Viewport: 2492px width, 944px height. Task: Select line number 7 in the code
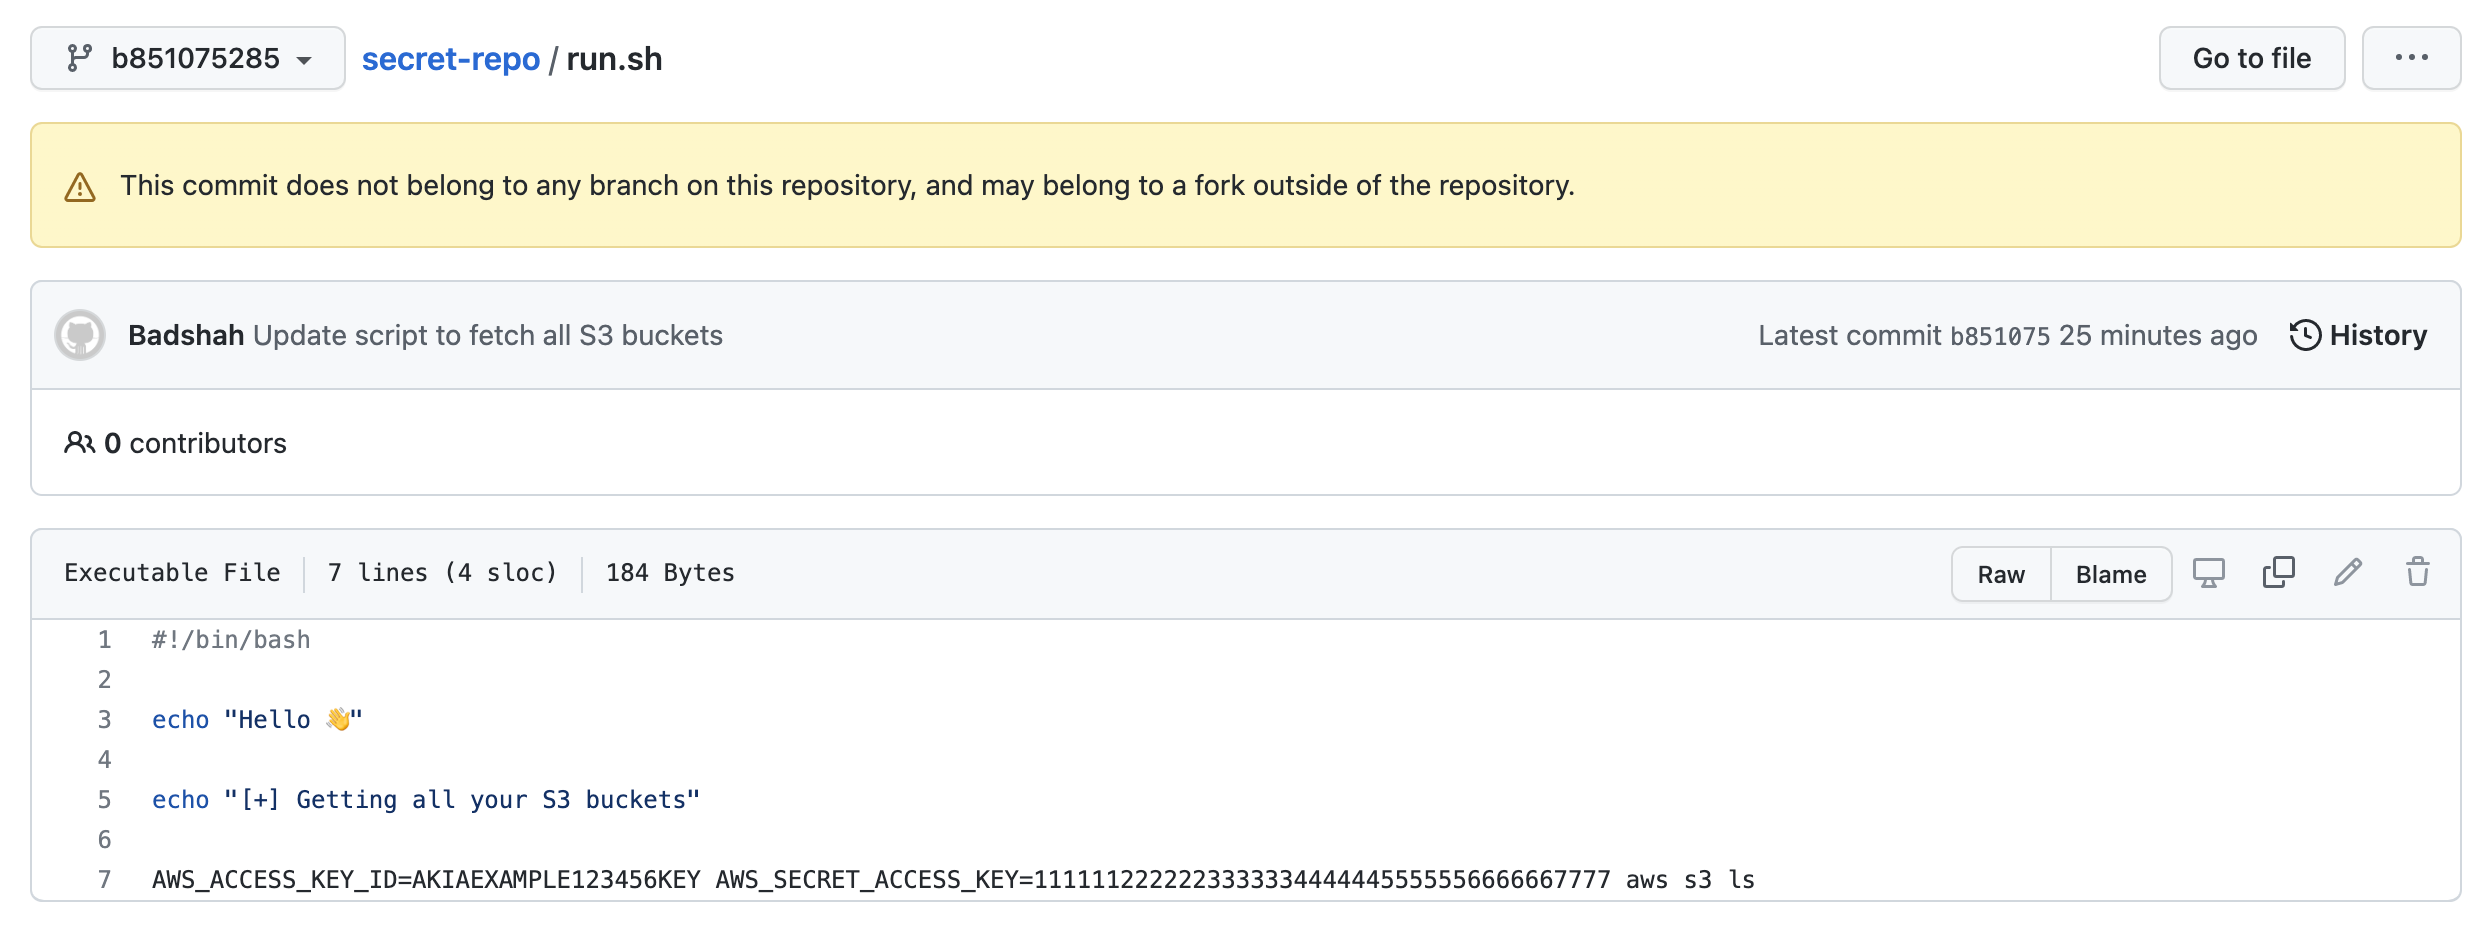pyautogui.click(x=104, y=880)
